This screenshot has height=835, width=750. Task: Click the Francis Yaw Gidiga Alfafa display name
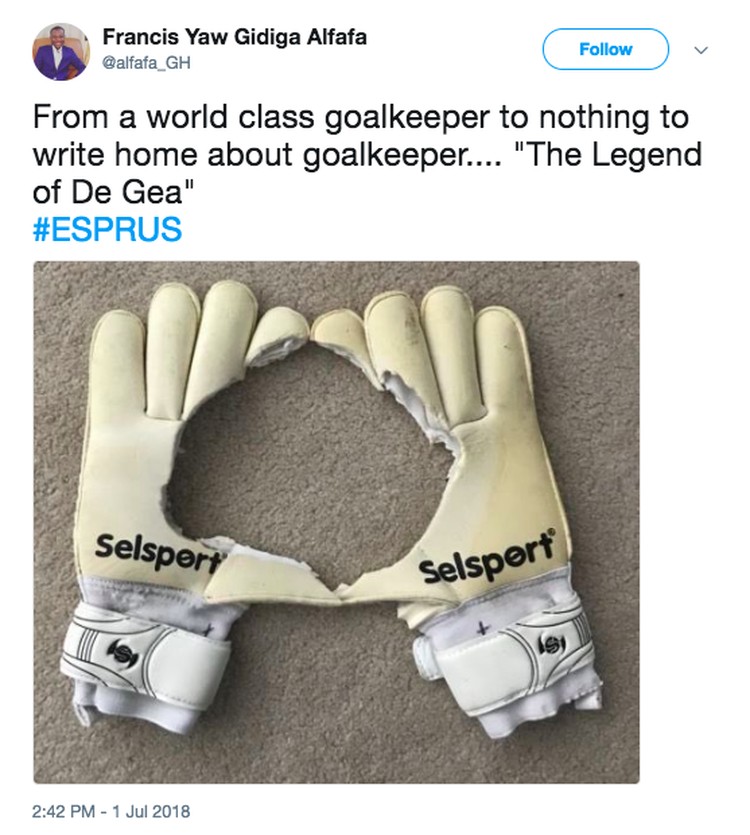coord(234,37)
